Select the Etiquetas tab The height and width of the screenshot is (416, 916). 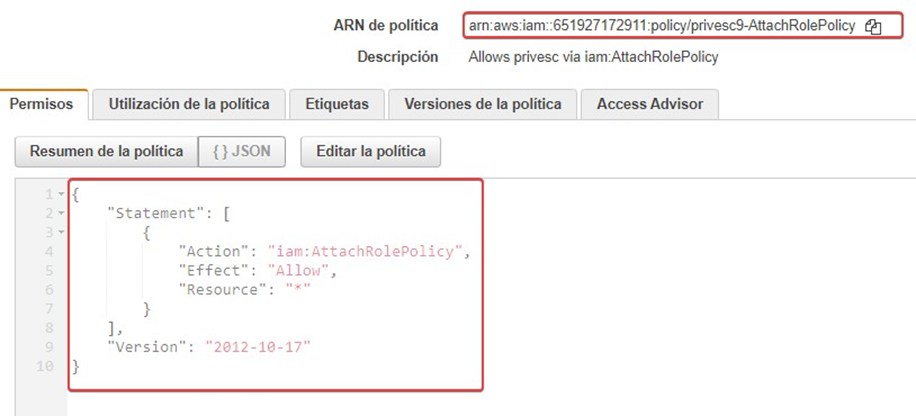337,104
